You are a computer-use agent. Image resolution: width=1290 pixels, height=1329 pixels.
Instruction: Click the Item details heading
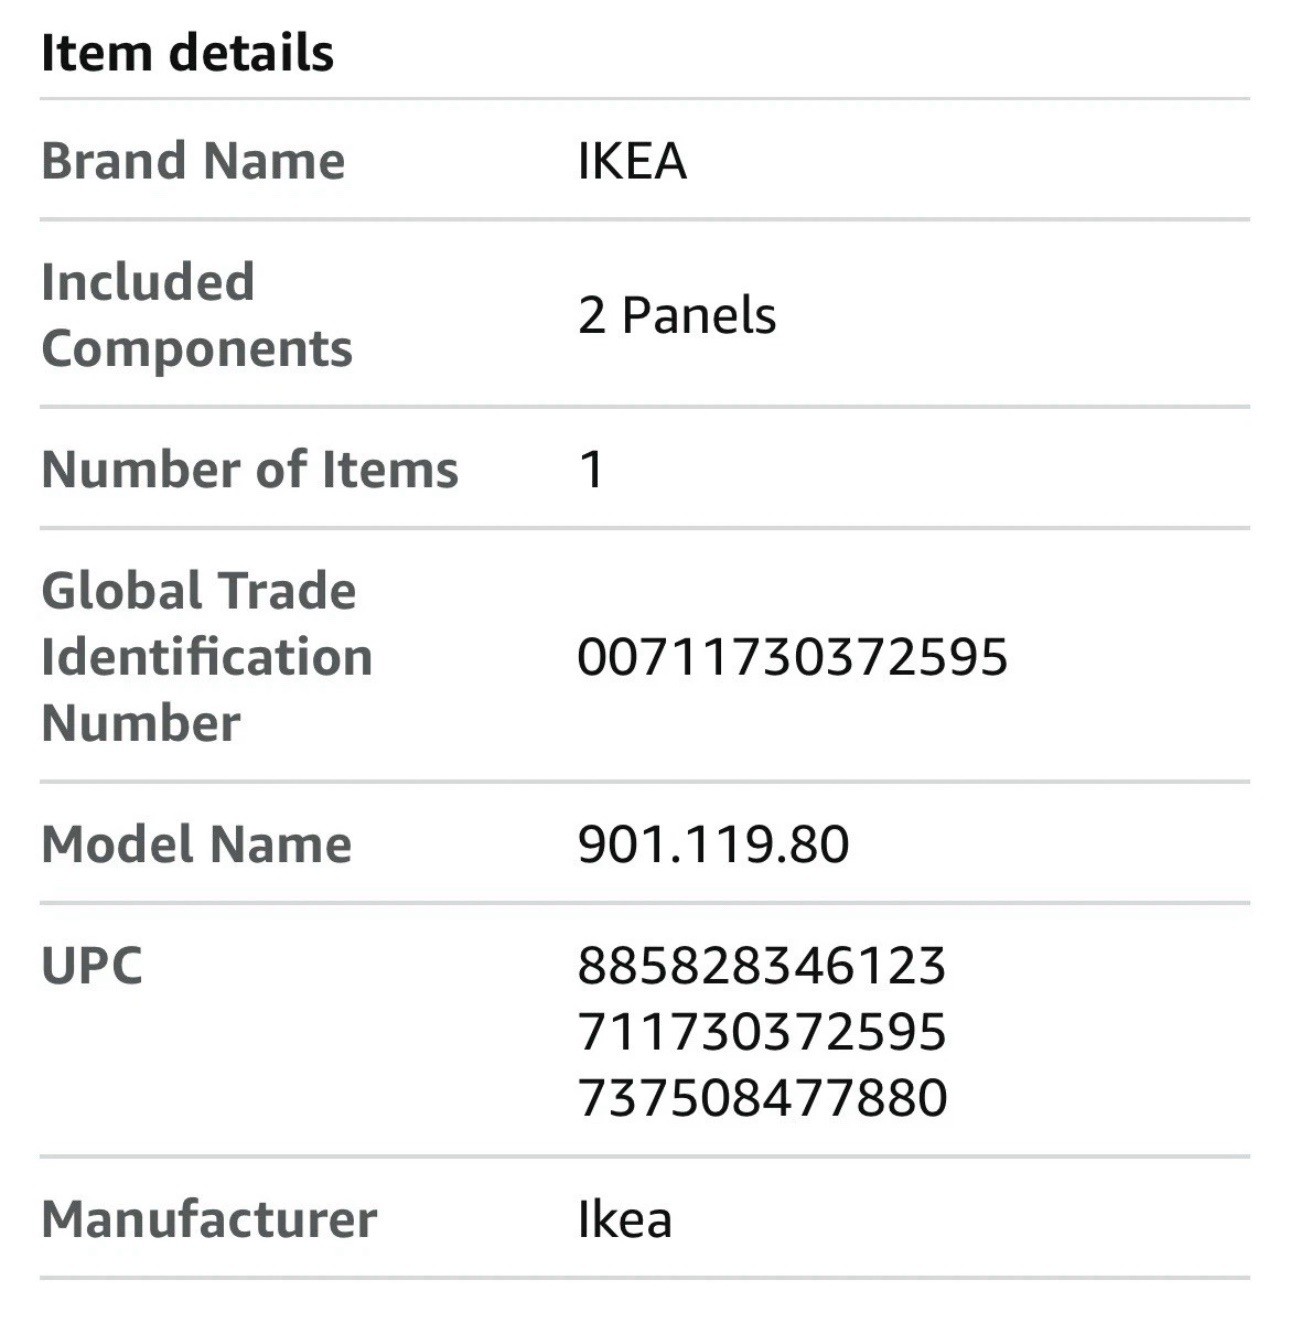[x=187, y=53]
